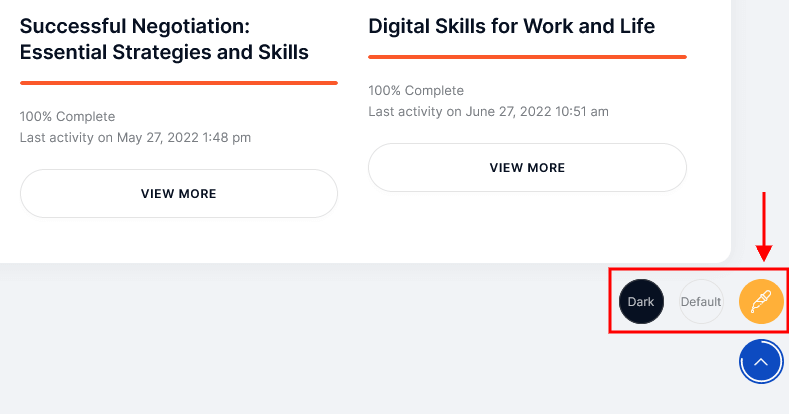Open the Successful Negotiation course title
Screen dimensions: 789x414
point(164,39)
